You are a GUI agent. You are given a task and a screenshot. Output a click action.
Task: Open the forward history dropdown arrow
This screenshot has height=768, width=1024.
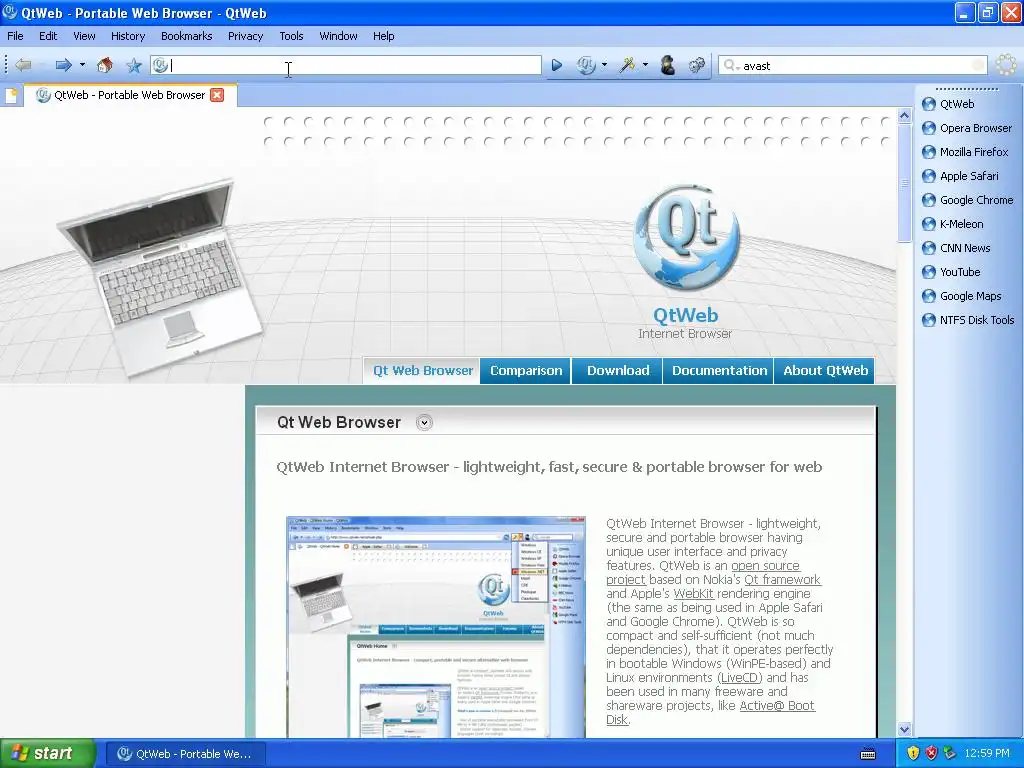coord(82,65)
